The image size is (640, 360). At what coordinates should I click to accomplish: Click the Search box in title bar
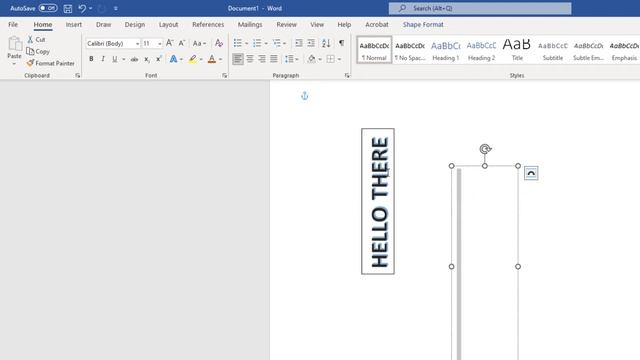pos(480,8)
